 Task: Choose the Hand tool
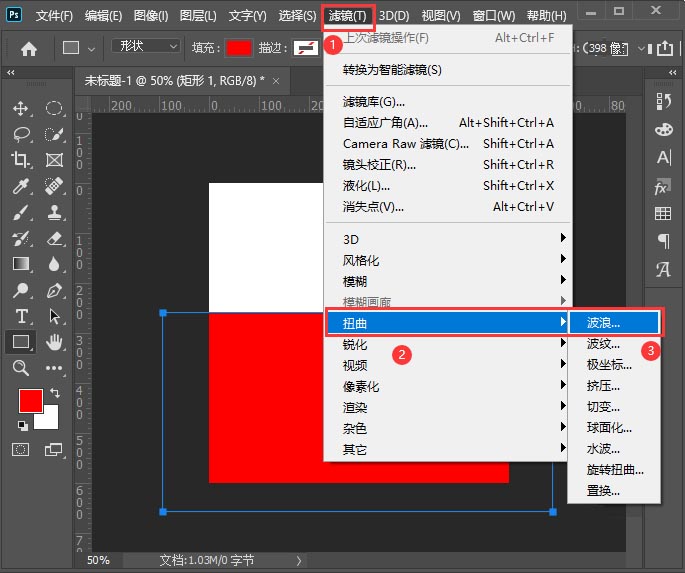pos(54,342)
